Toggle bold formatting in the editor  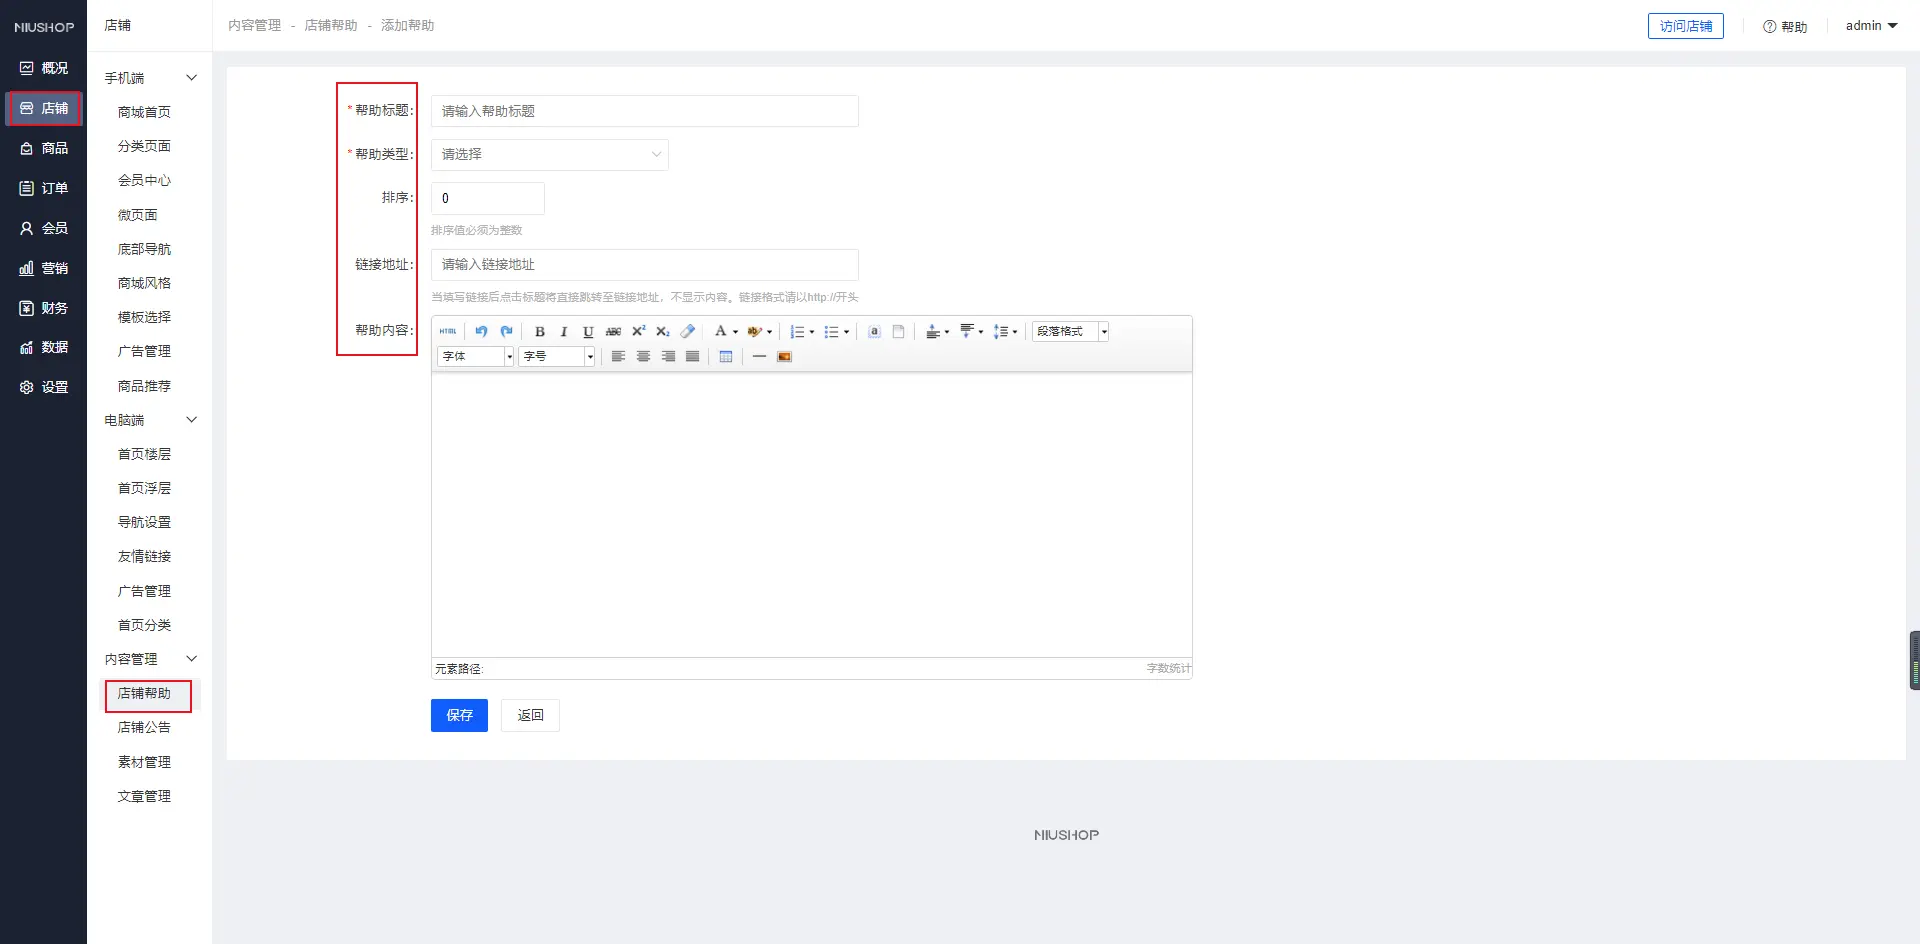pyautogui.click(x=540, y=332)
